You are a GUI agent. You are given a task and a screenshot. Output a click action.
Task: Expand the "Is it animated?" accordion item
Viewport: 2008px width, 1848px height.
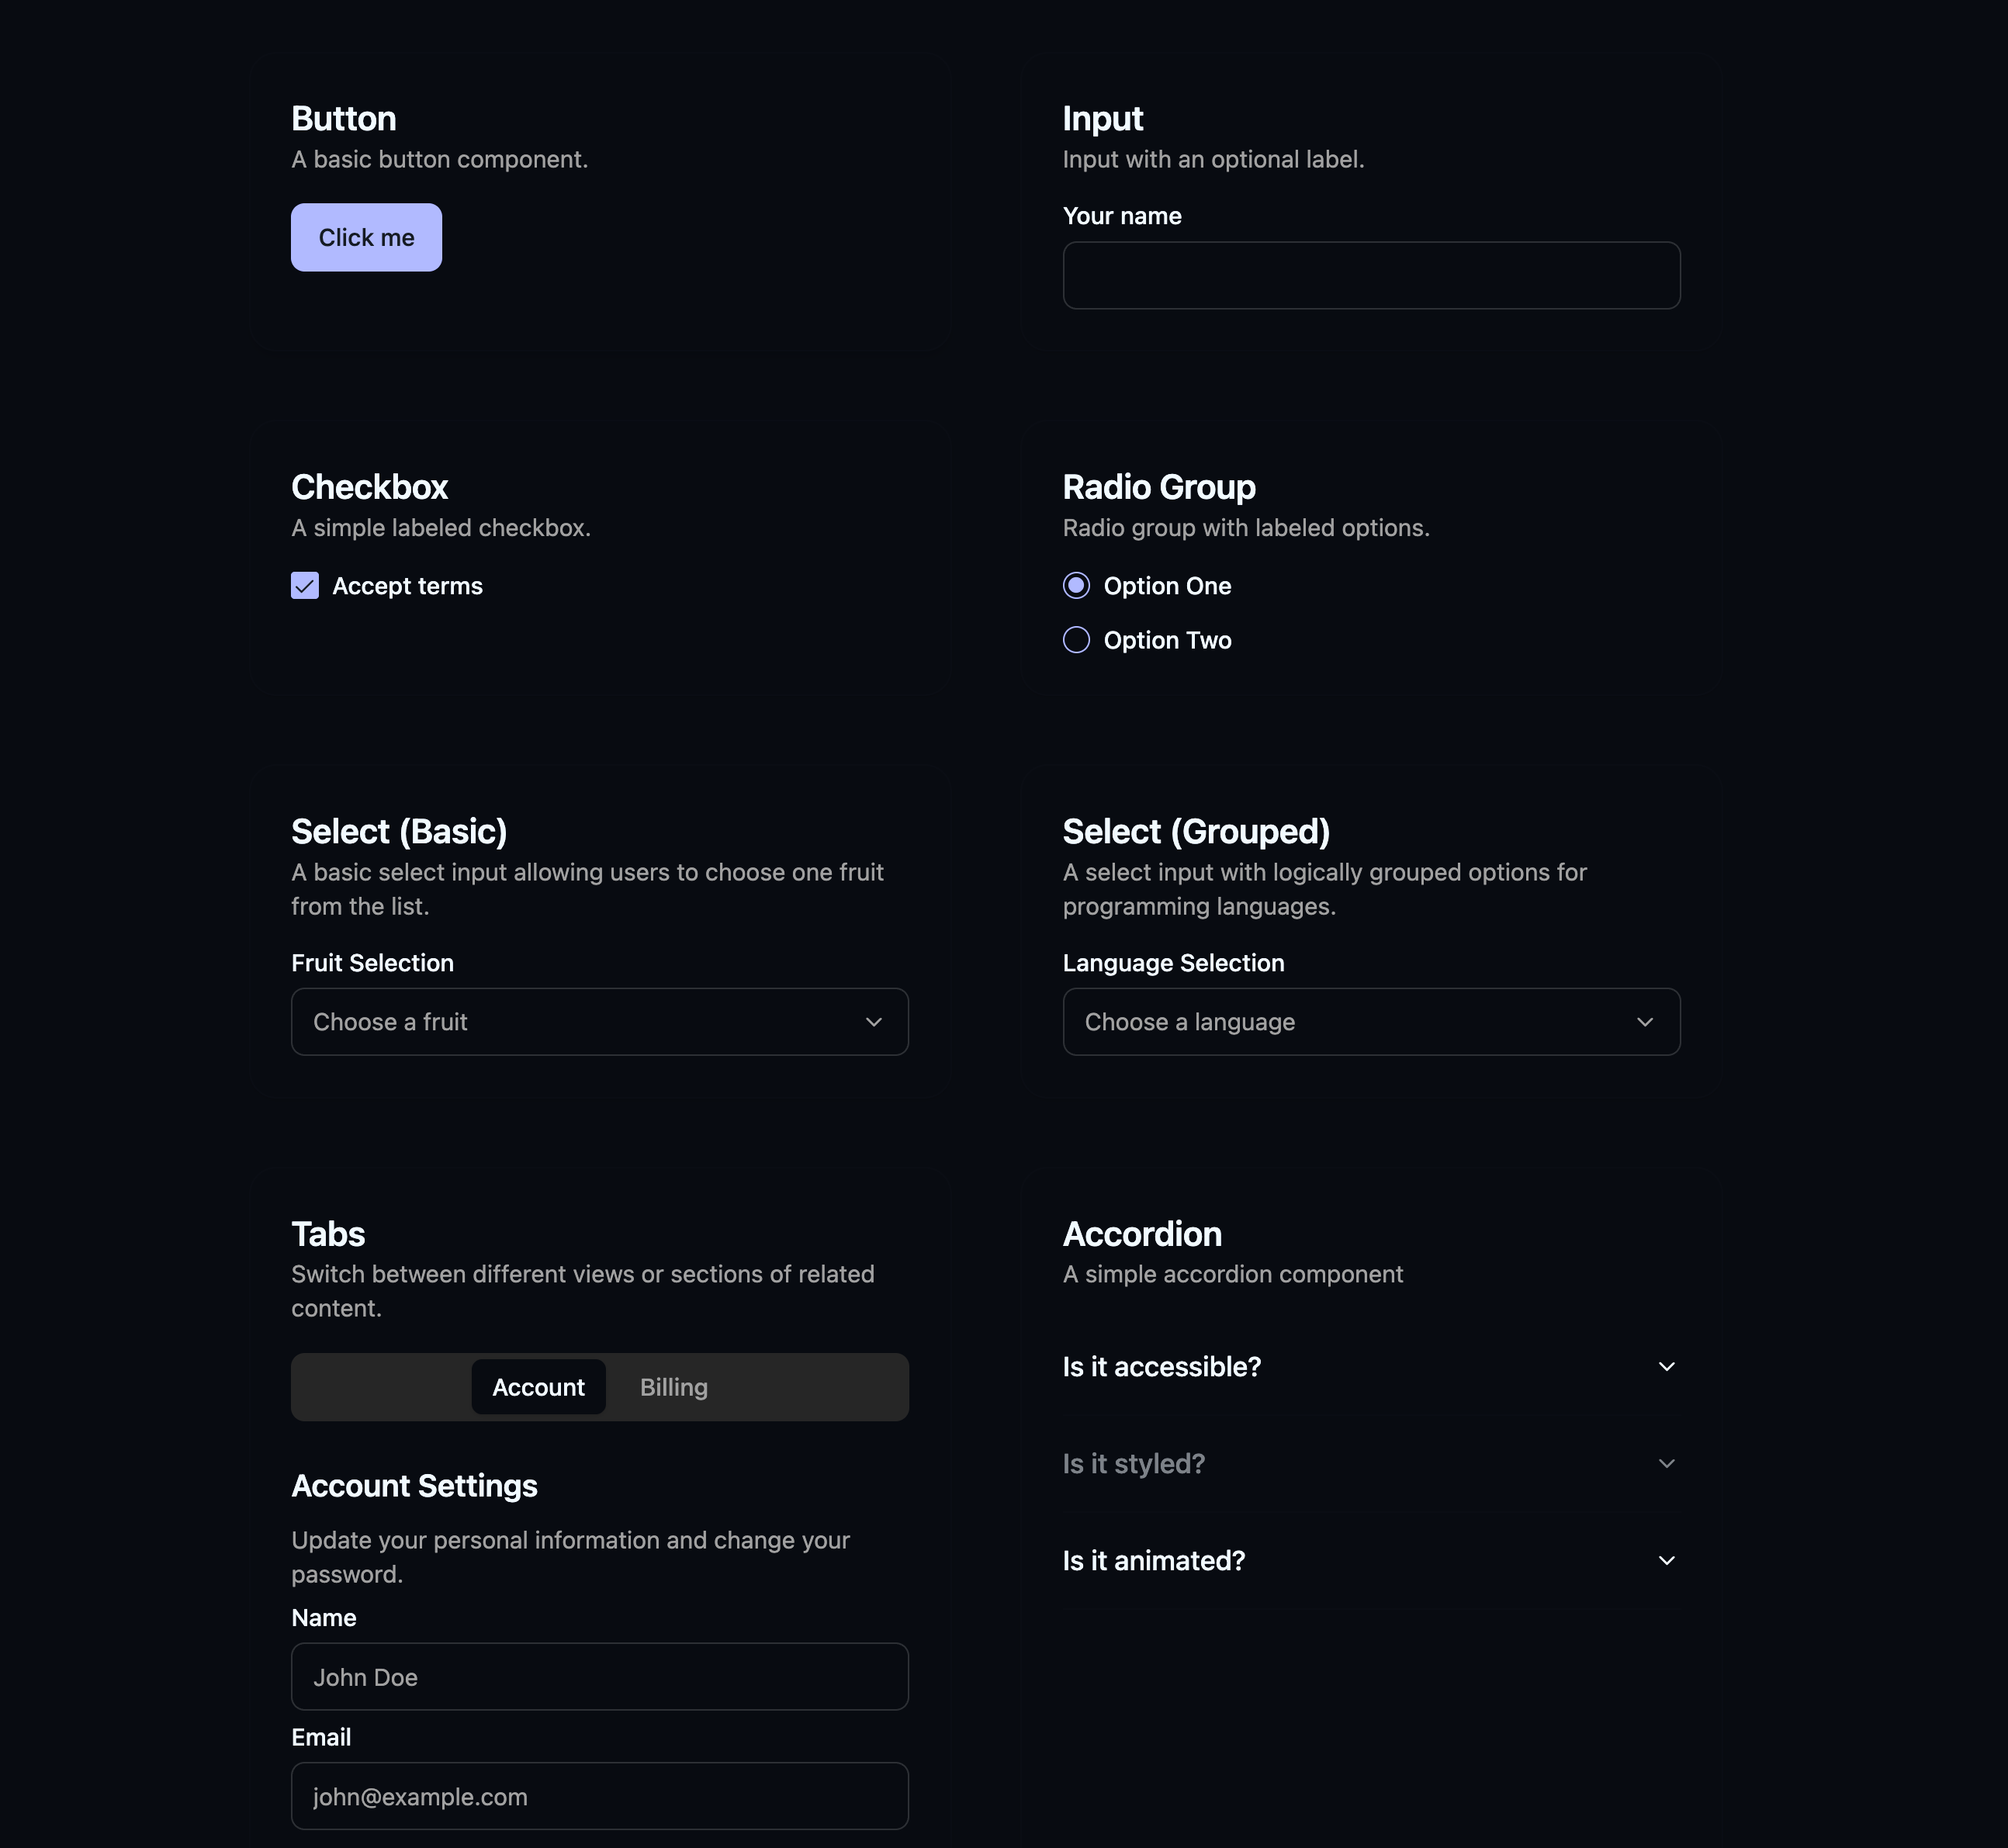(1154, 1561)
